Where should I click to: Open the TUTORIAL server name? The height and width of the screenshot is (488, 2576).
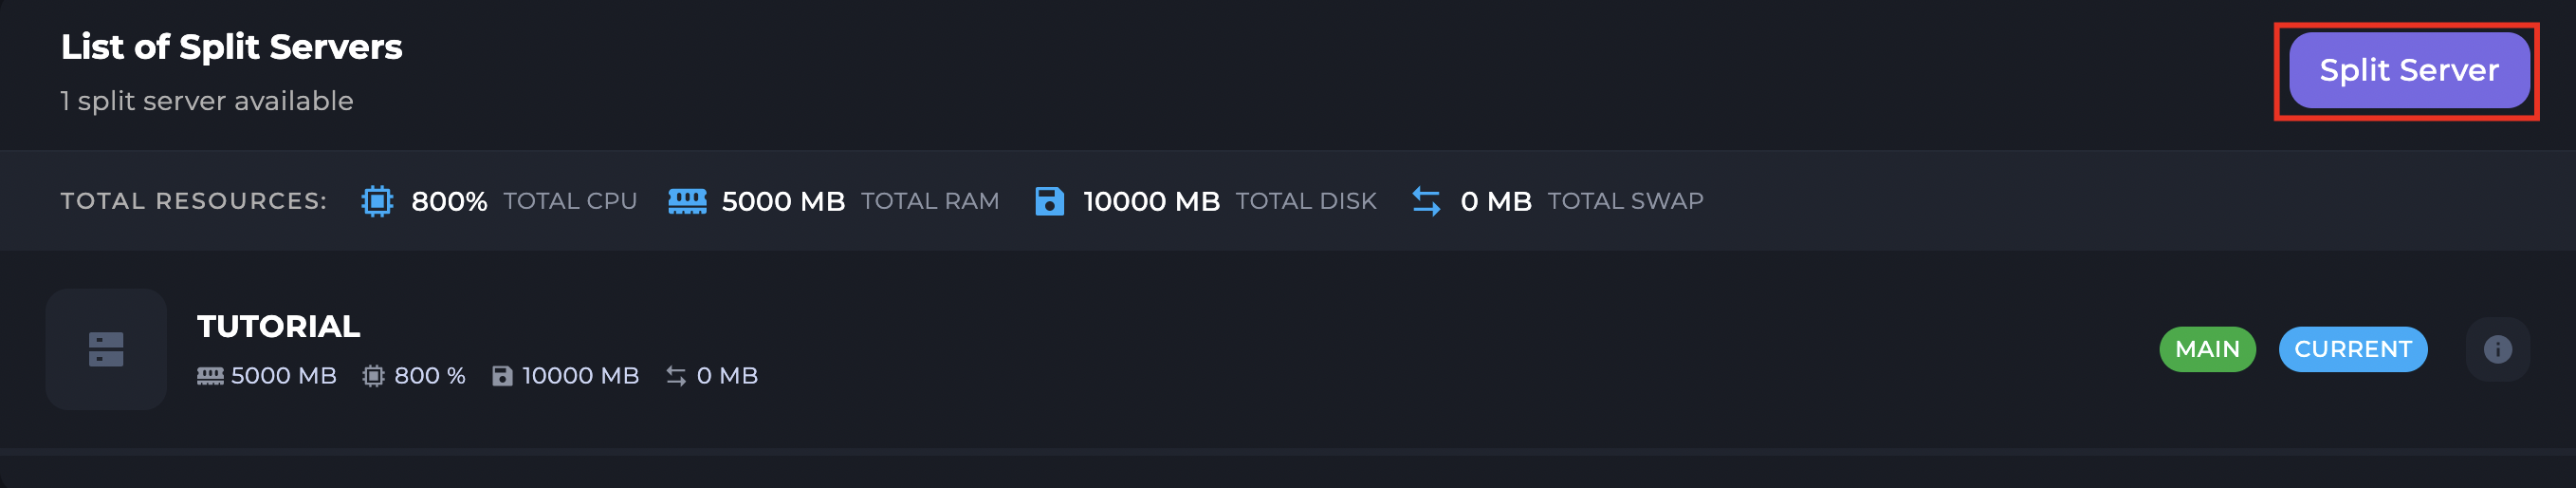[278, 326]
